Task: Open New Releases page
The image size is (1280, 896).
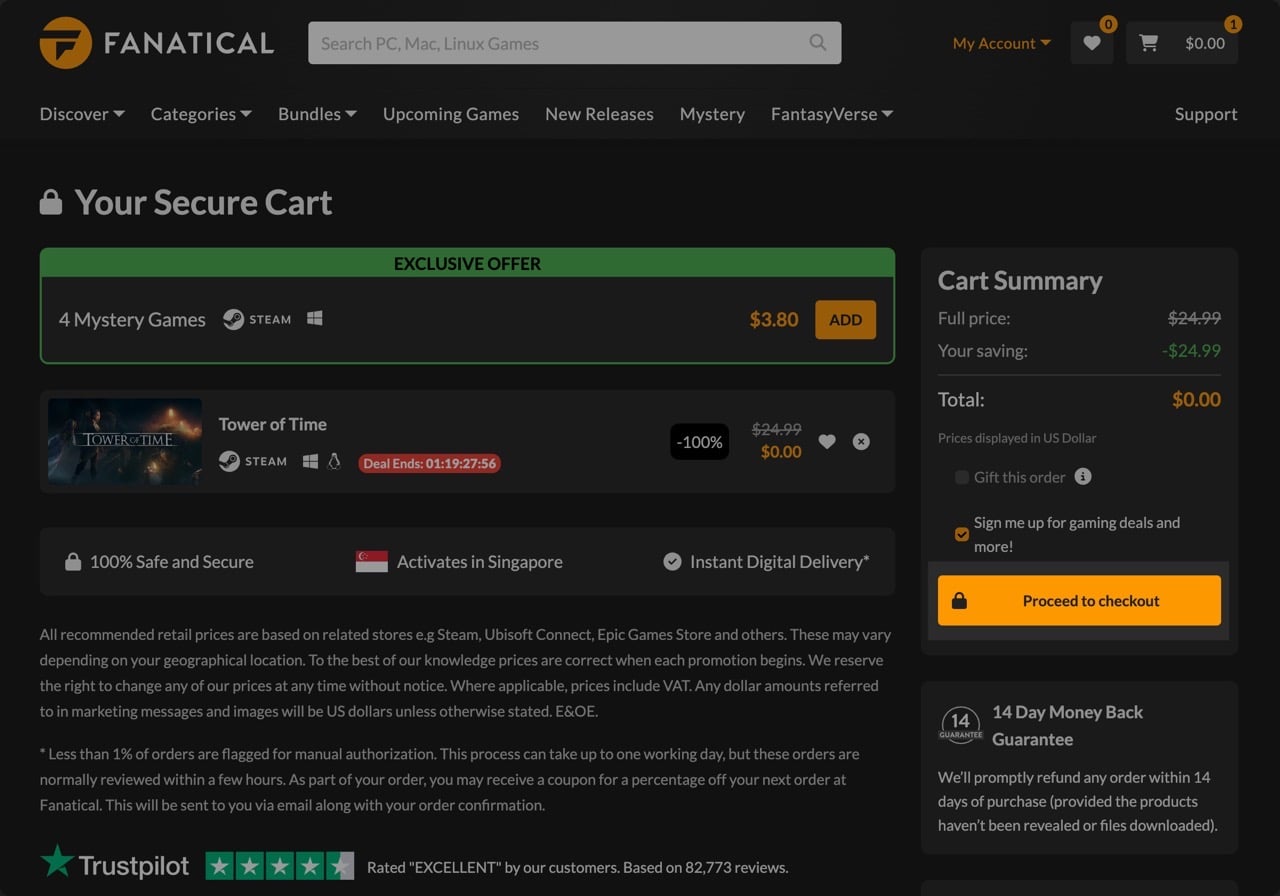Action: pyautogui.click(x=599, y=114)
